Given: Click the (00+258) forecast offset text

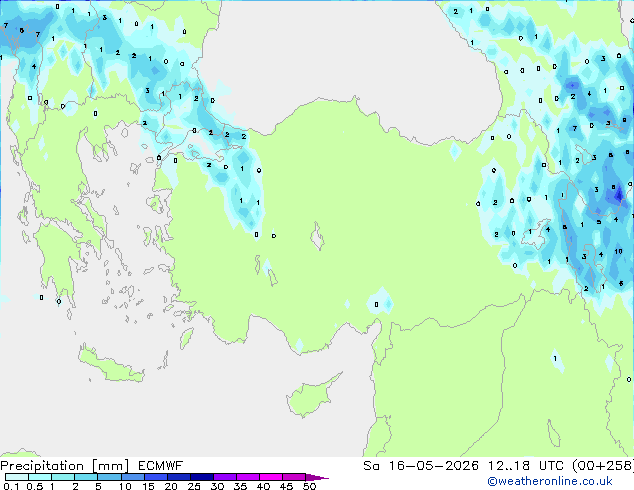Looking at the screenshot, I should tap(602, 466).
